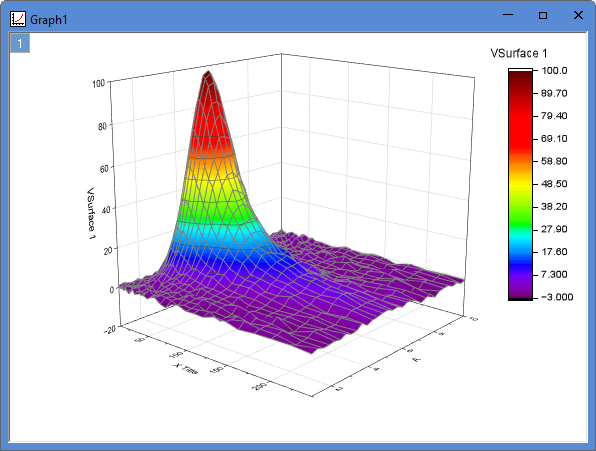This screenshot has height=451, width=596.
Task: Maximize the Graph1 window
Action: pyautogui.click(x=543, y=15)
